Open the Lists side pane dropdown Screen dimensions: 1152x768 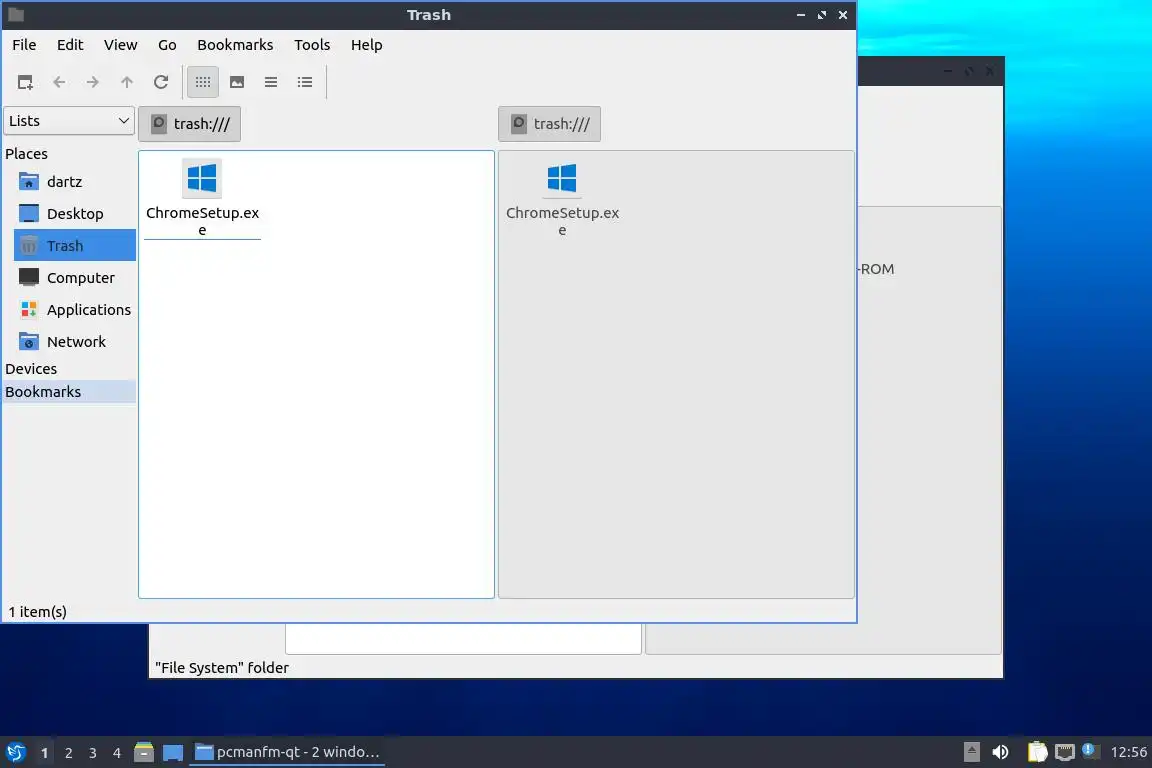pyautogui.click(x=69, y=121)
